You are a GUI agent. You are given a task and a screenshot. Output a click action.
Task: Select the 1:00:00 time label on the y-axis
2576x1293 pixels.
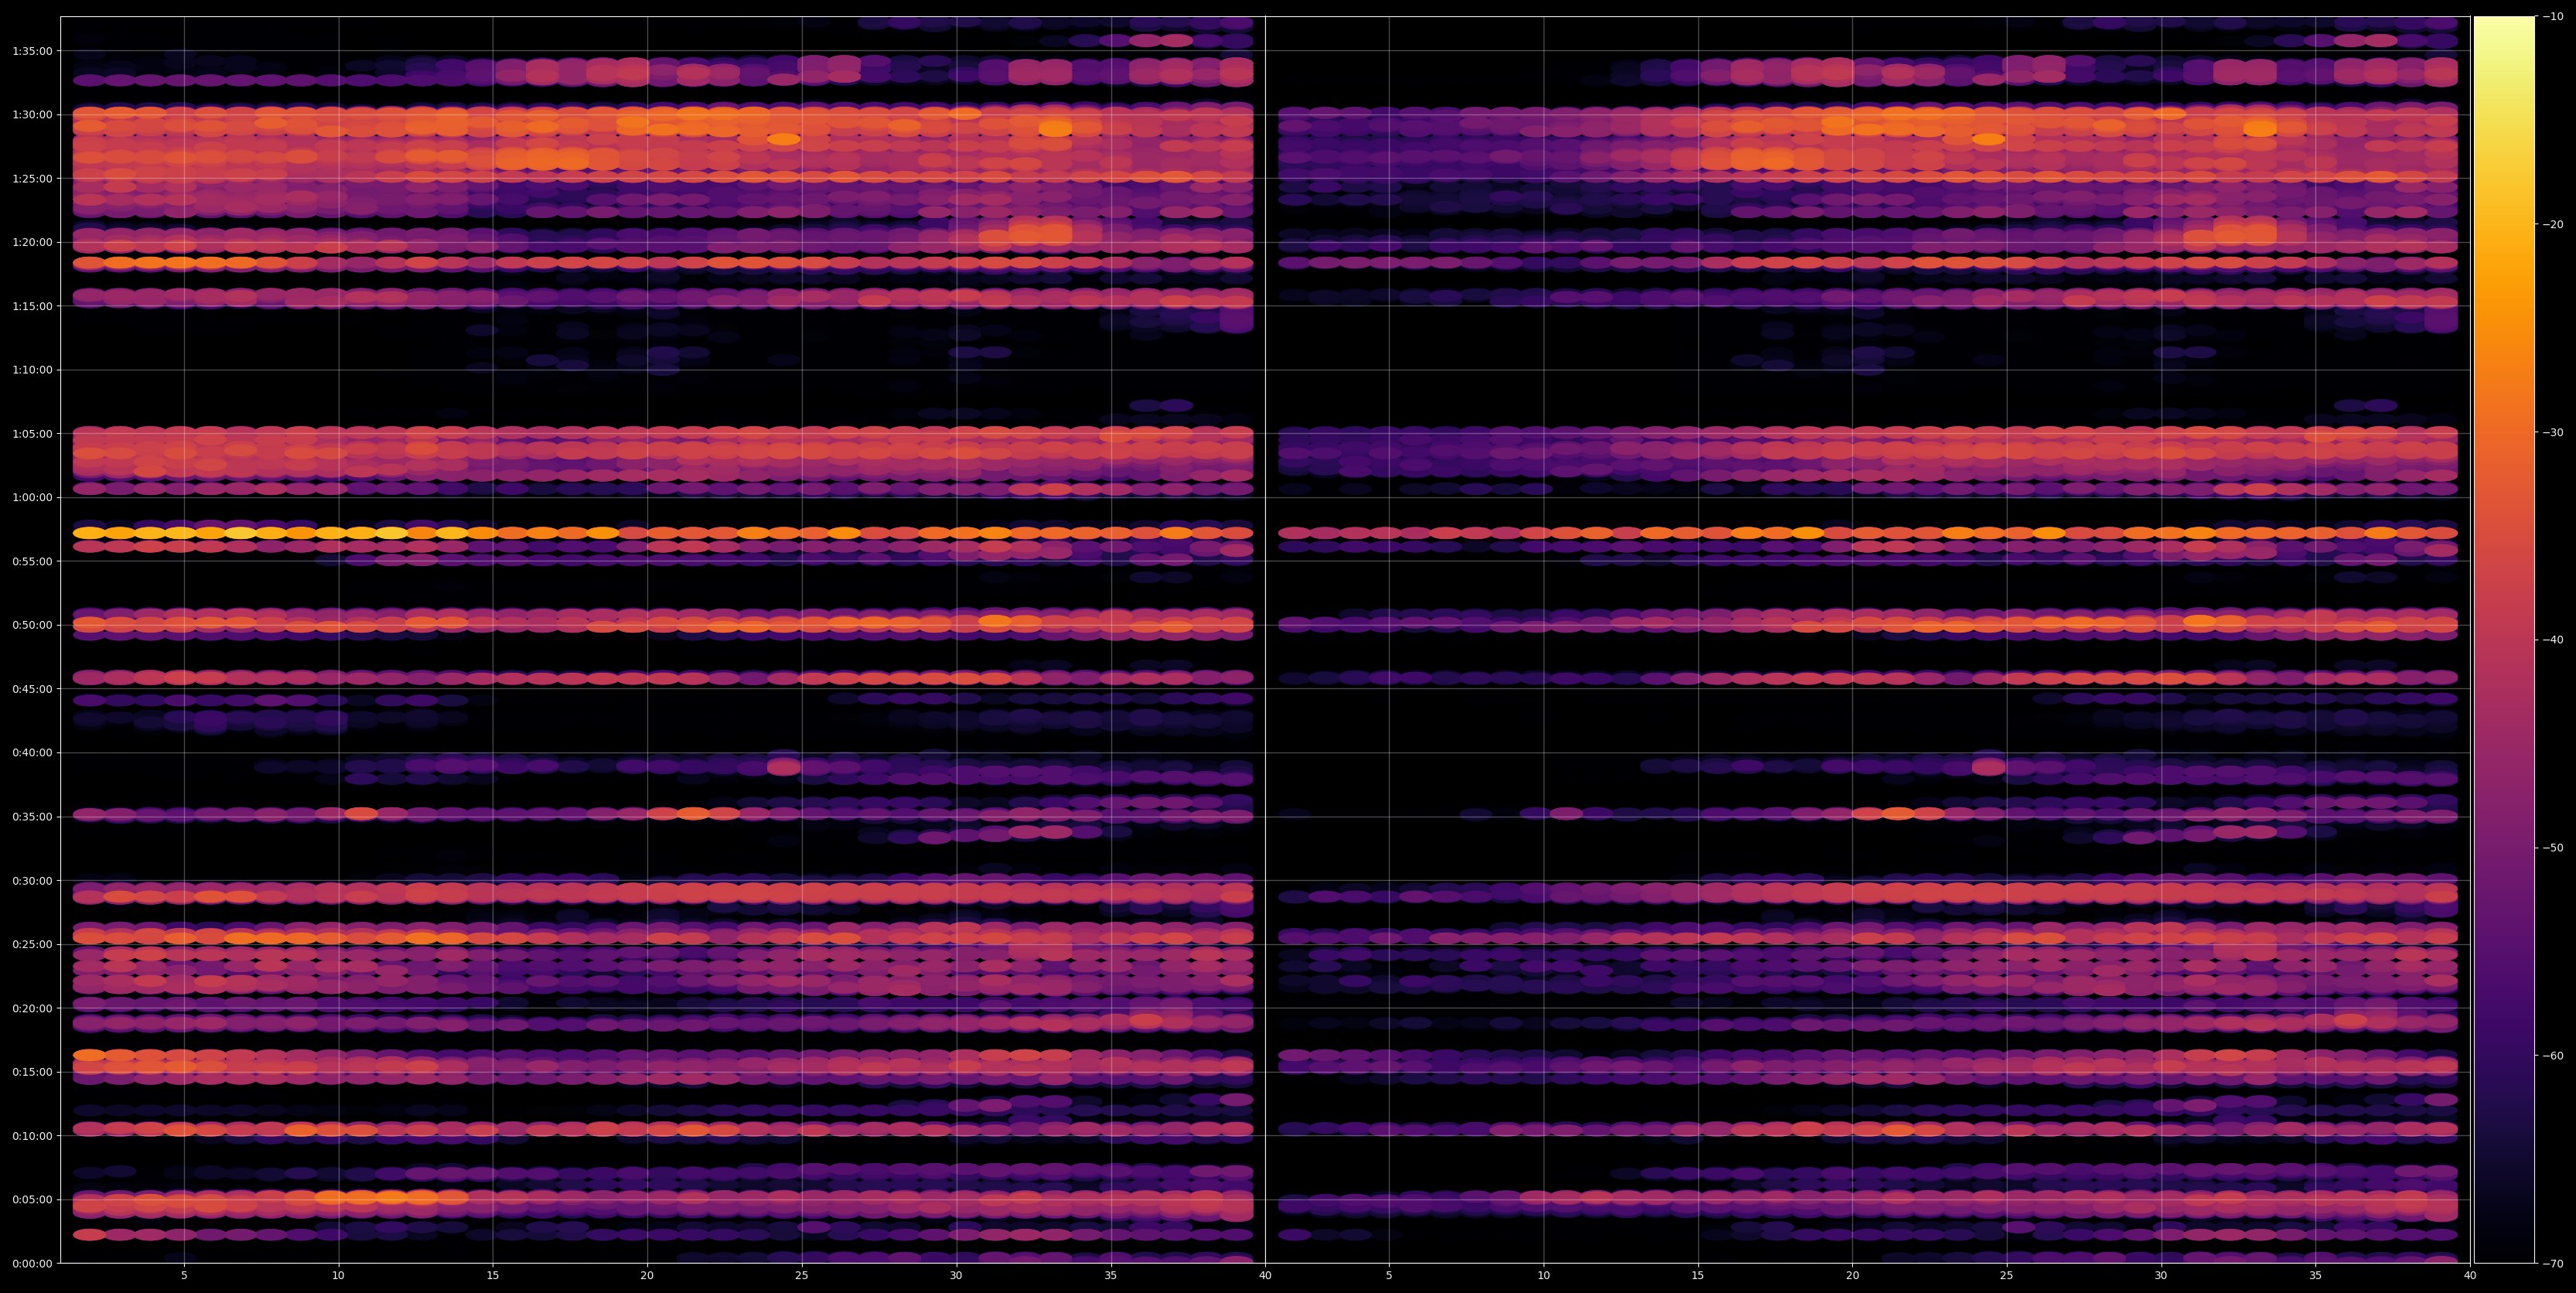[x=32, y=497]
